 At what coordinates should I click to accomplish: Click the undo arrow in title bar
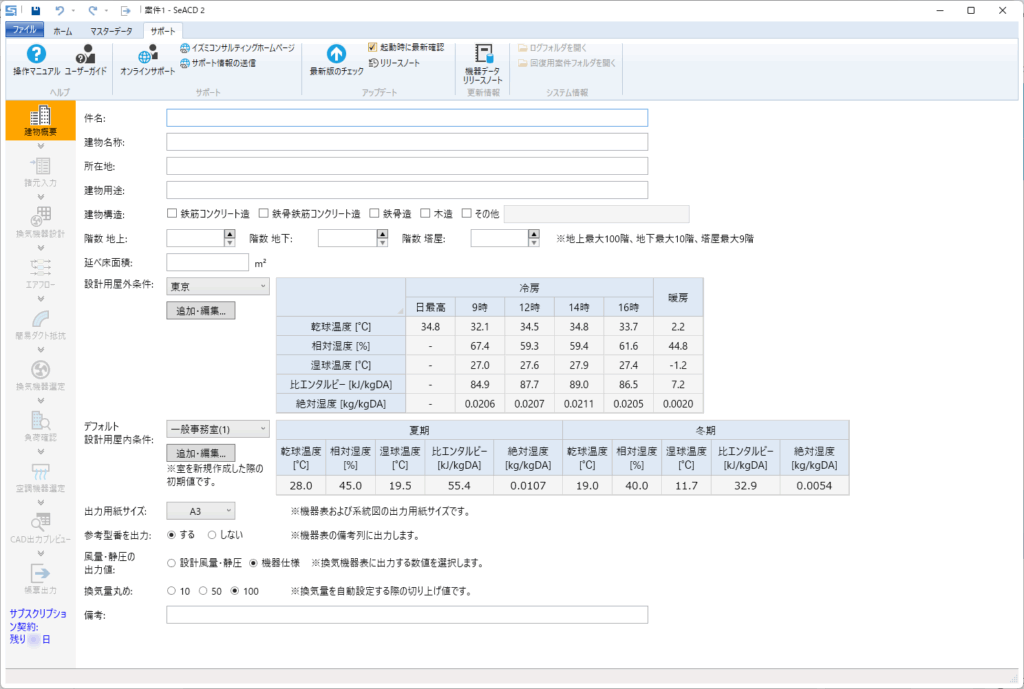point(60,10)
